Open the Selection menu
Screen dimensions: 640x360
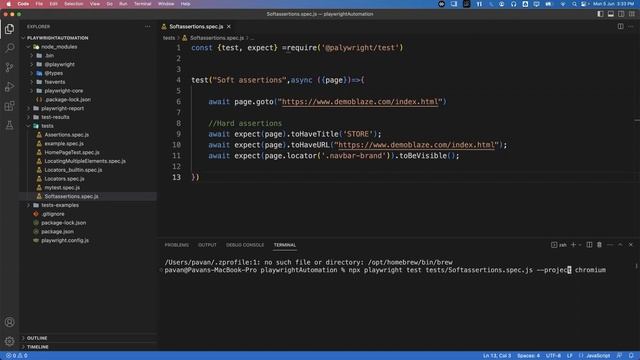click(74, 4)
